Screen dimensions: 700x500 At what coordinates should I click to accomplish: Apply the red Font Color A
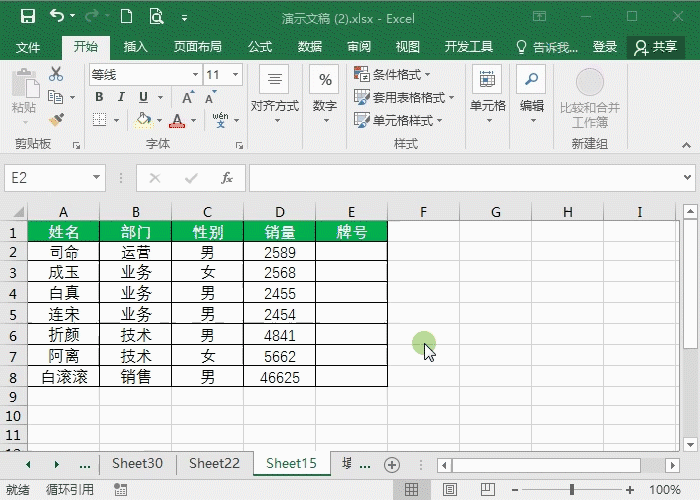[x=177, y=121]
